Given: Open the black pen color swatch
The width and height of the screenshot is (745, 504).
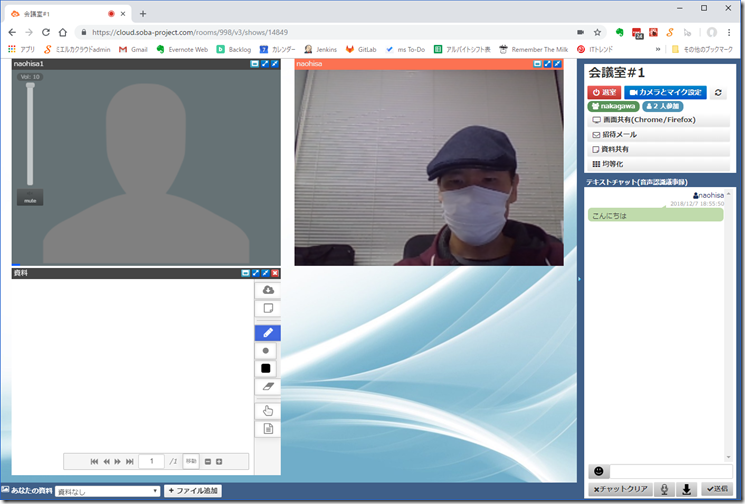Looking at the screenshot, I should click(x=267, y=368).
